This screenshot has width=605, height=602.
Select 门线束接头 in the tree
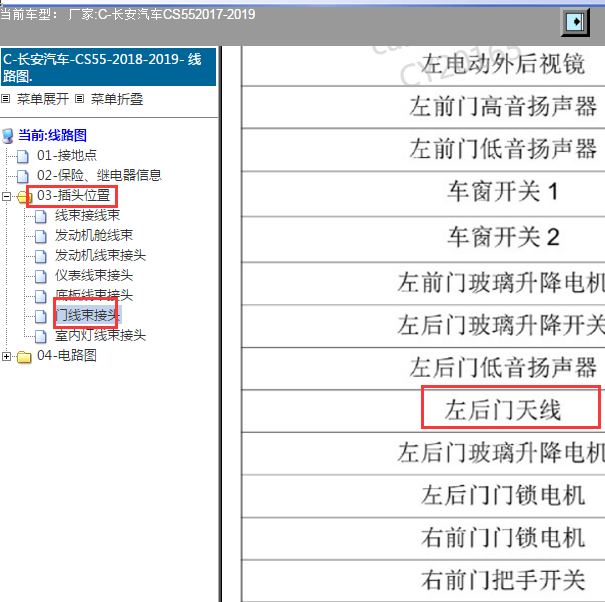tap(88, 315)
